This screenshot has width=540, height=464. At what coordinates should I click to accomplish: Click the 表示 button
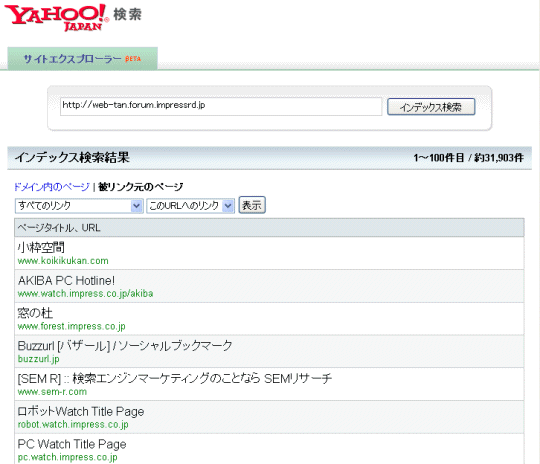click(252, 205)
